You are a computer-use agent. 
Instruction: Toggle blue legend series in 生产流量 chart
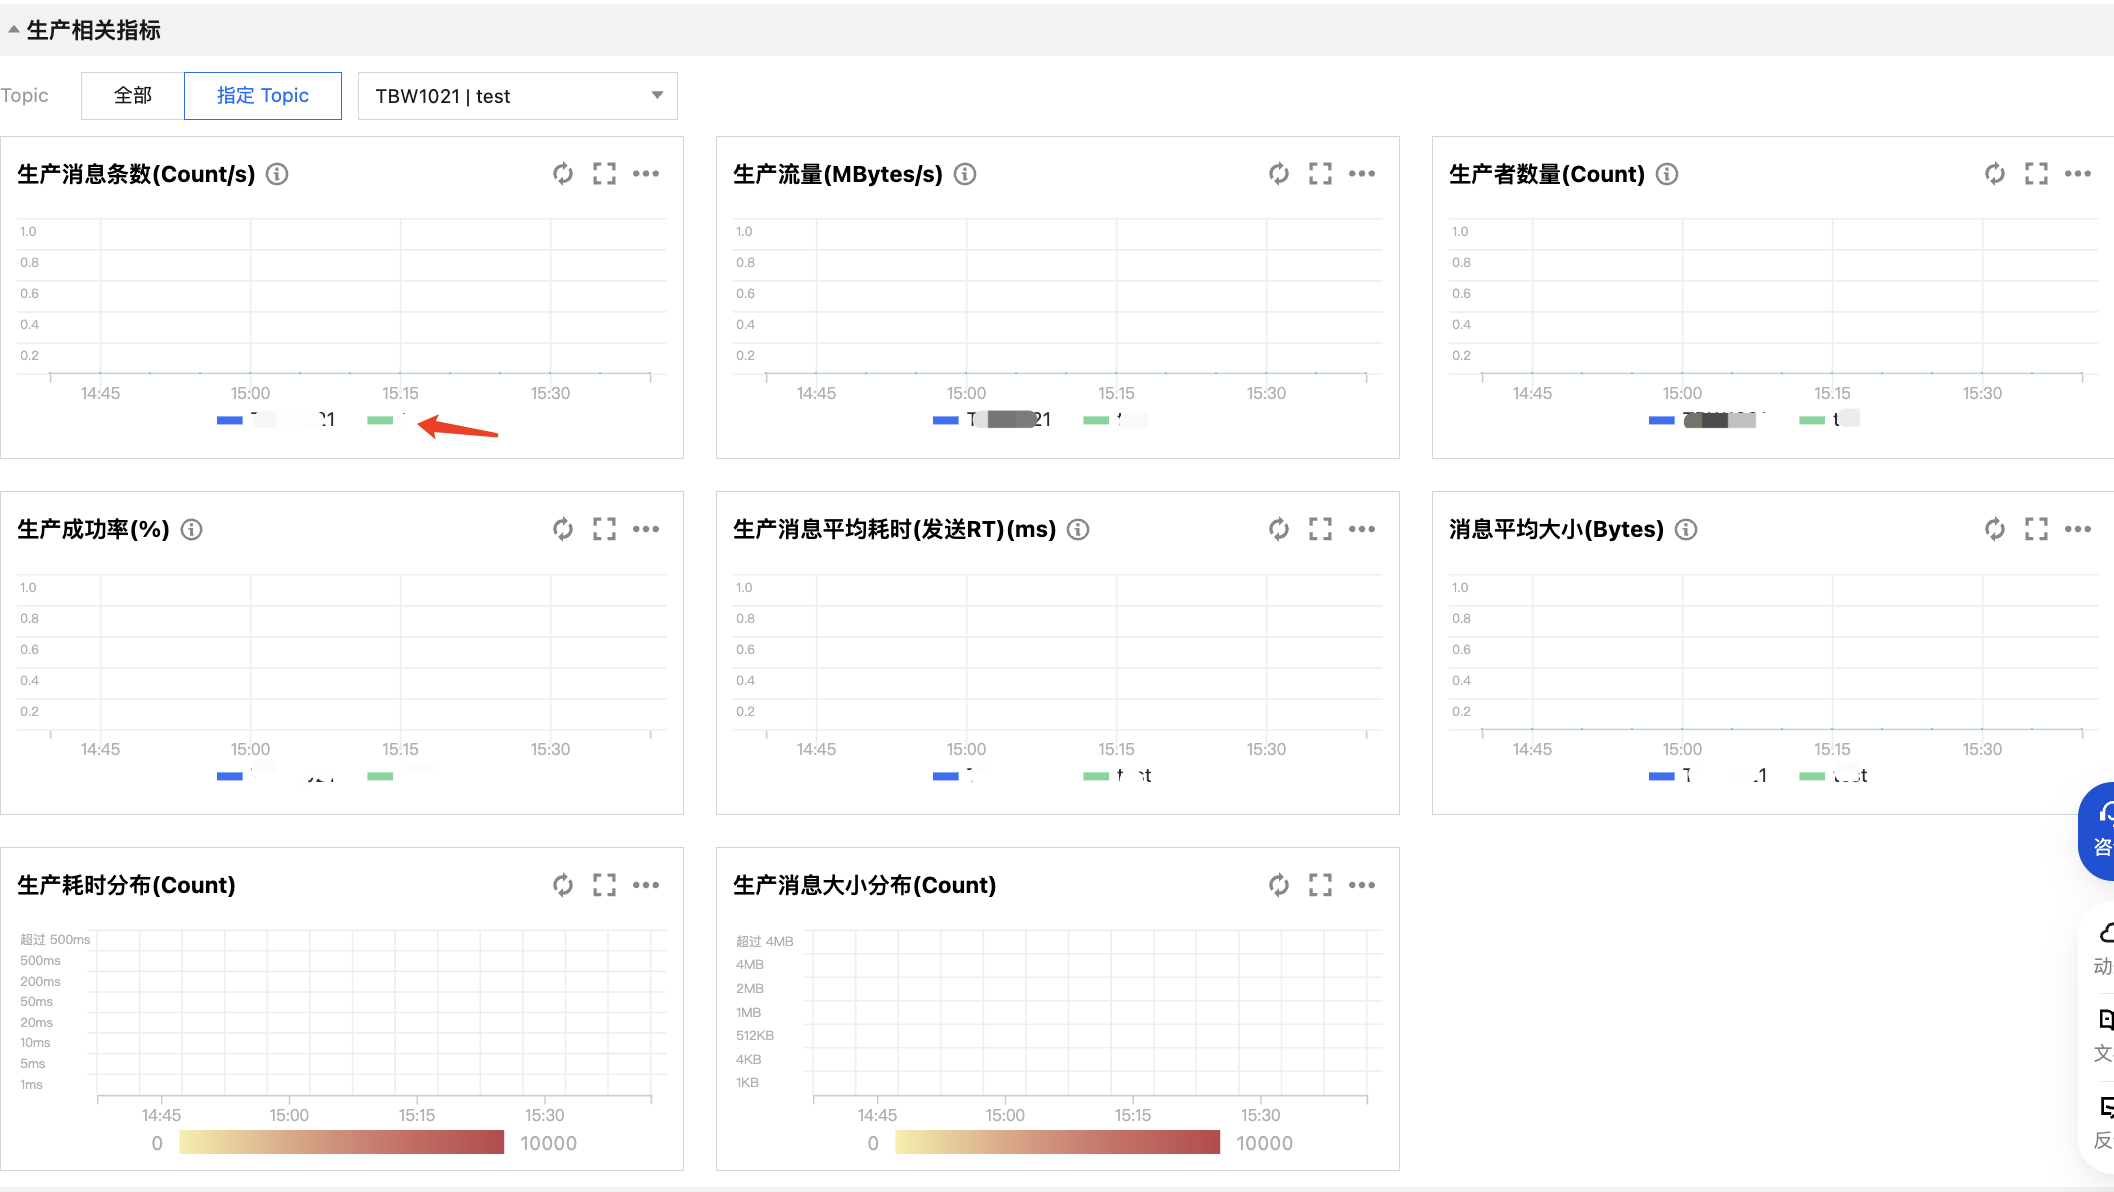click(946, 420)
